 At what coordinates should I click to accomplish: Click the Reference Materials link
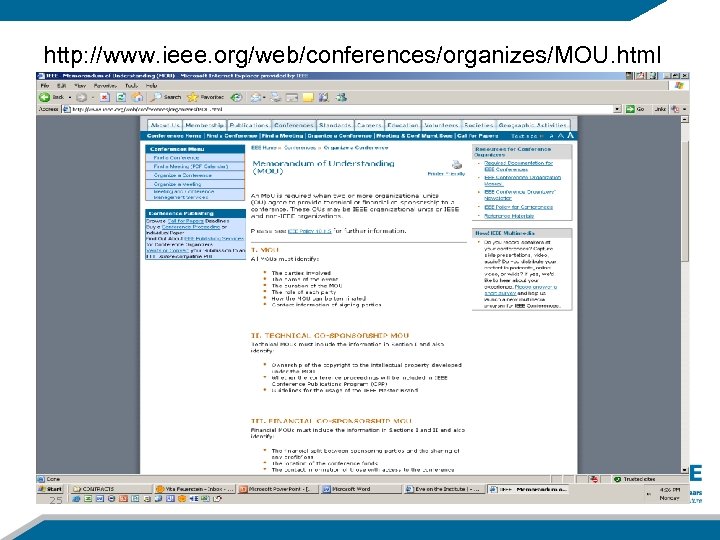tap(509, 216)
